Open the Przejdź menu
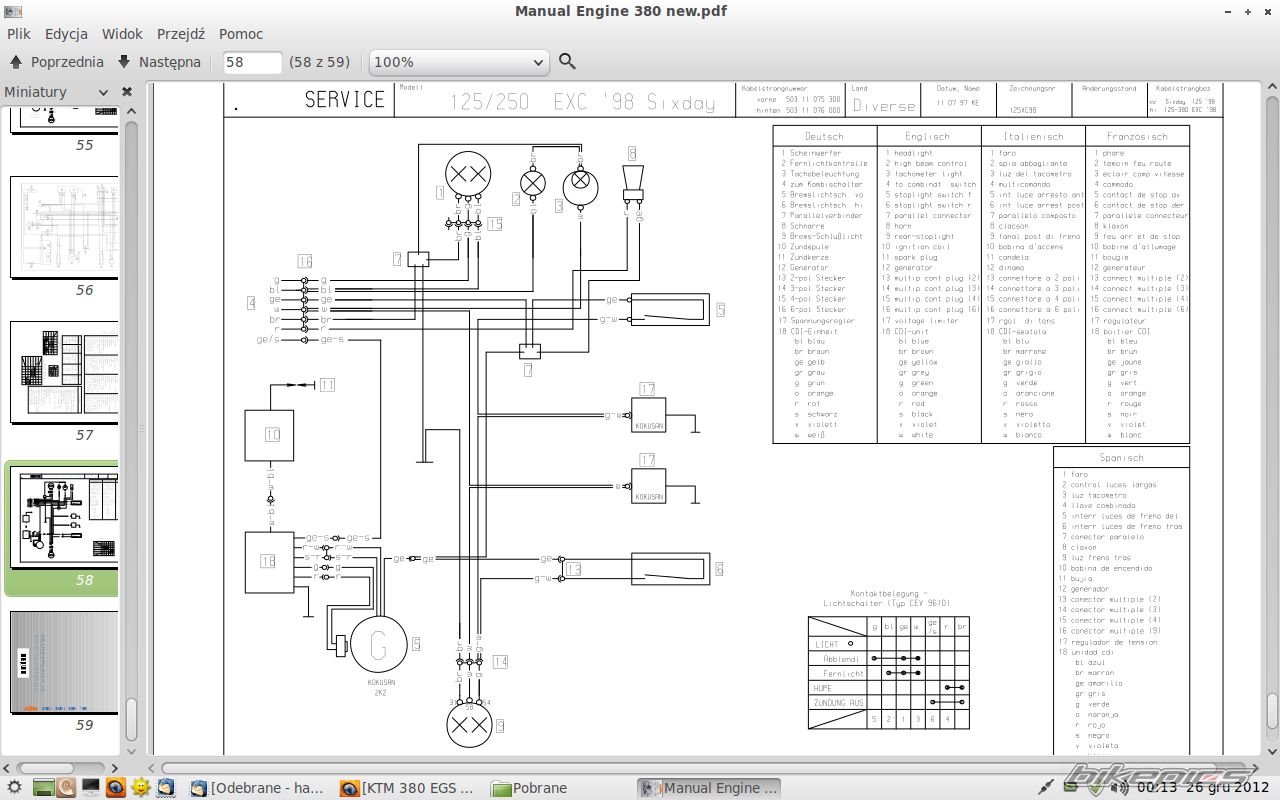This screenshot has height=800, width=1280. [181, 34]
